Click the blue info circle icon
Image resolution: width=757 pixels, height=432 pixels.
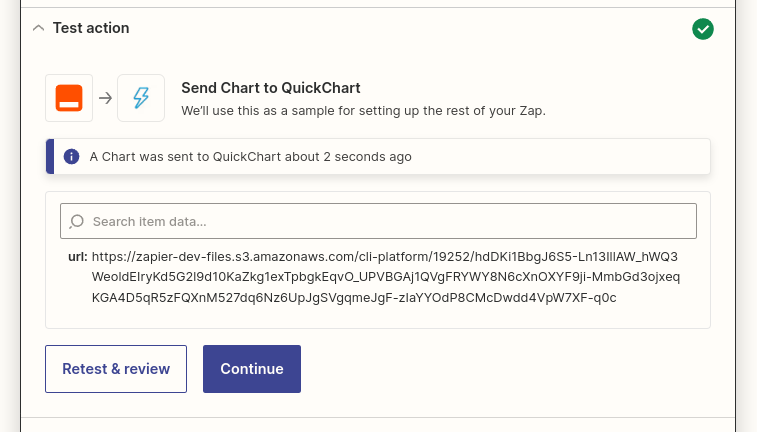71,156
